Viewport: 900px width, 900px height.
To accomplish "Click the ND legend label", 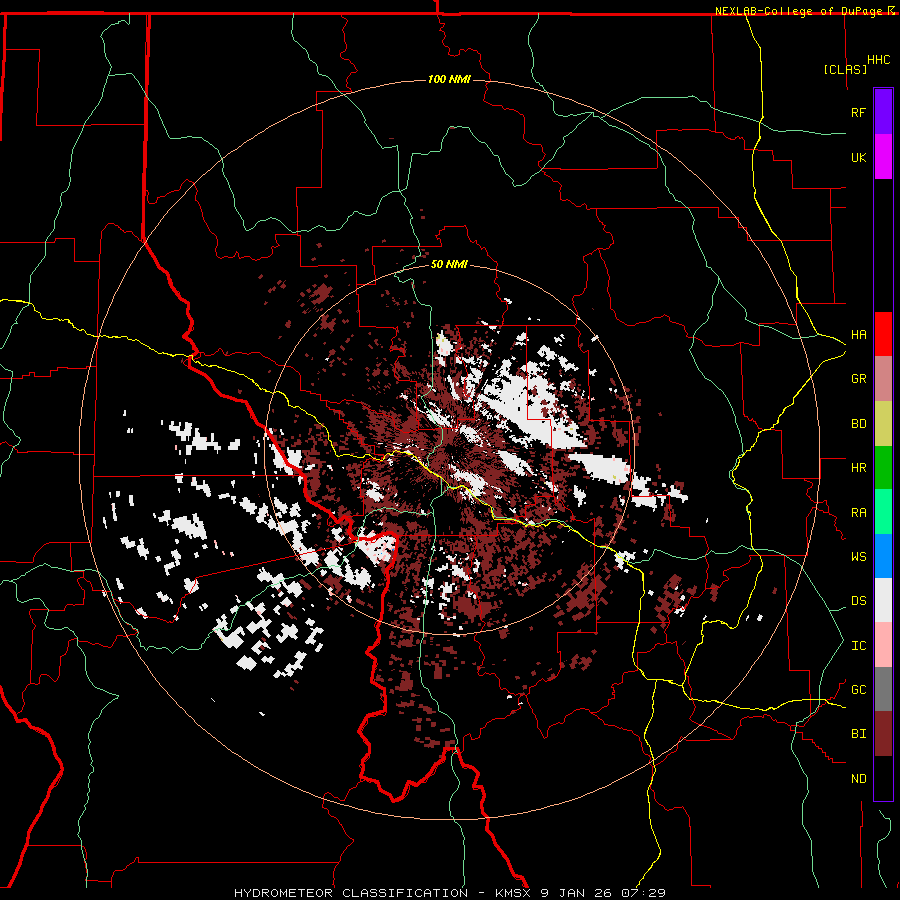I will [x=858, y=779].
